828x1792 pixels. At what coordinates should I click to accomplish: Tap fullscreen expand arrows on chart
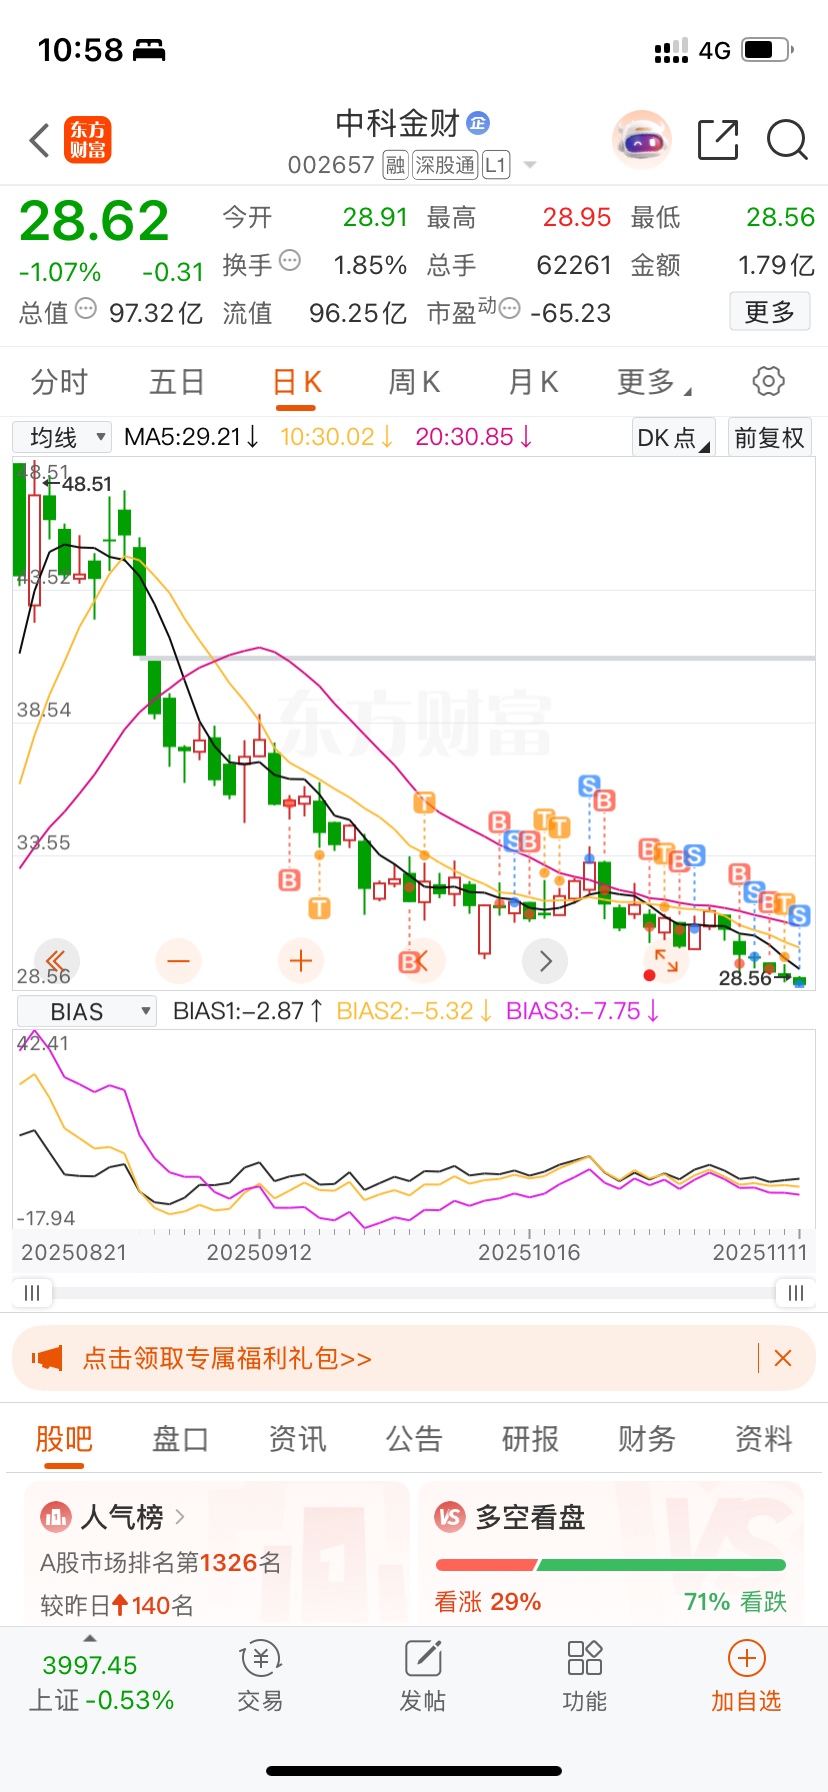667,961
